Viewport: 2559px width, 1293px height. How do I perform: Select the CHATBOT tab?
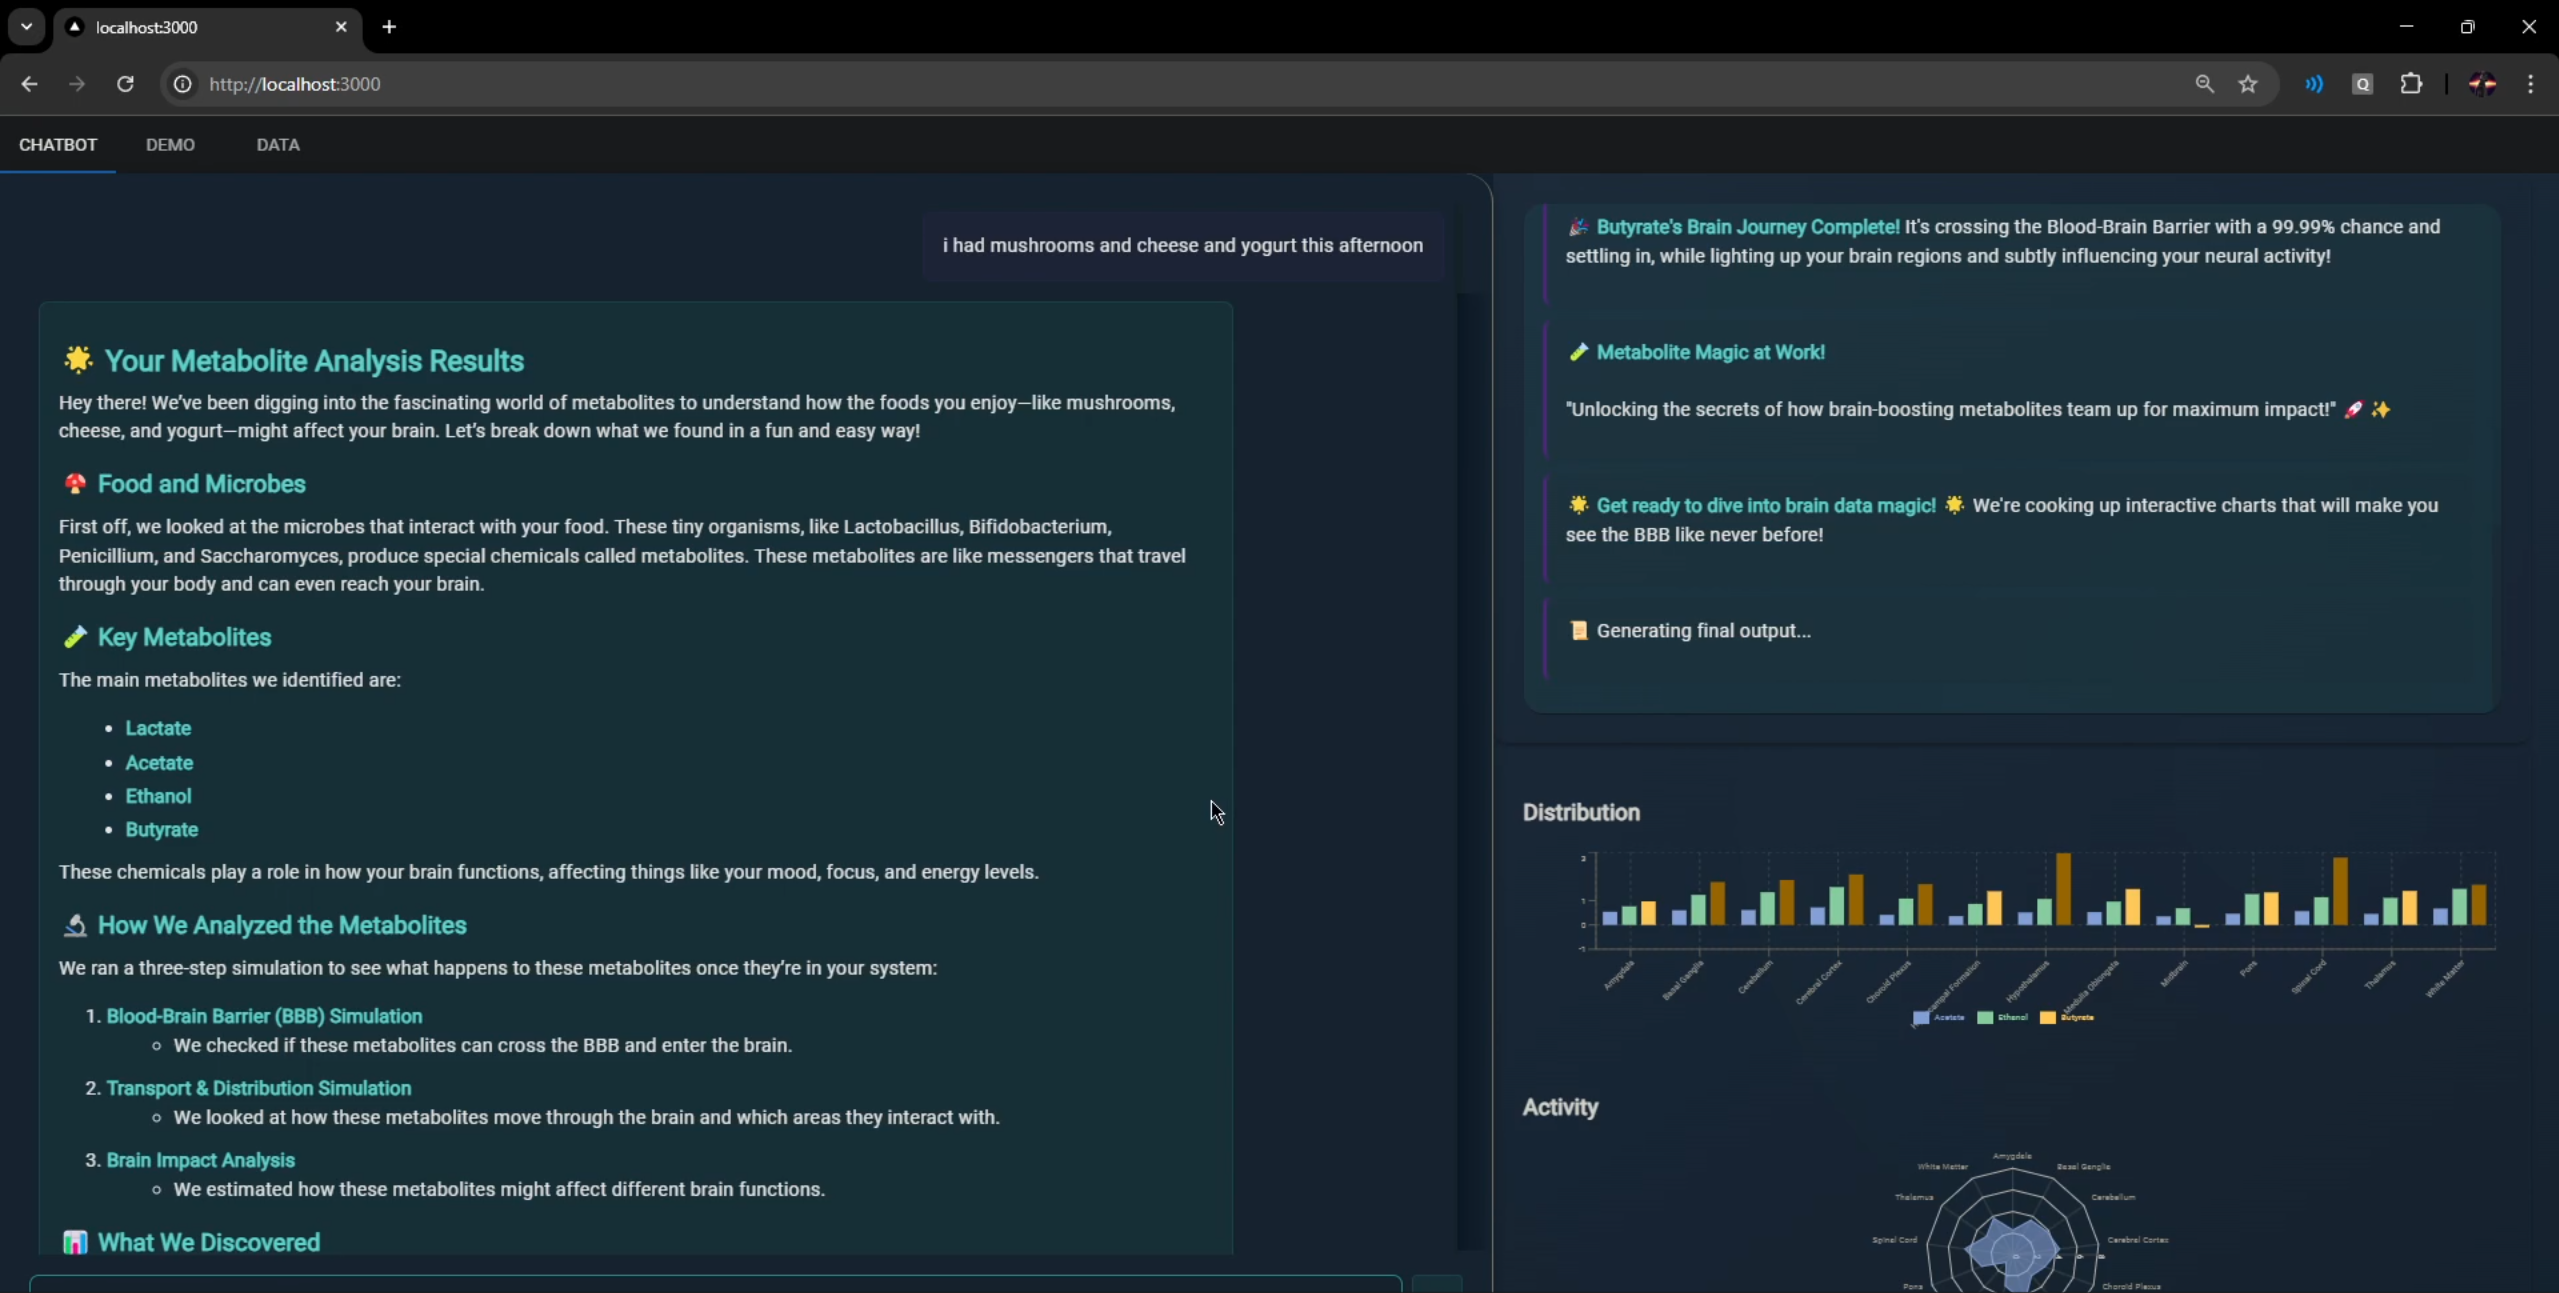tap(58, 144)
